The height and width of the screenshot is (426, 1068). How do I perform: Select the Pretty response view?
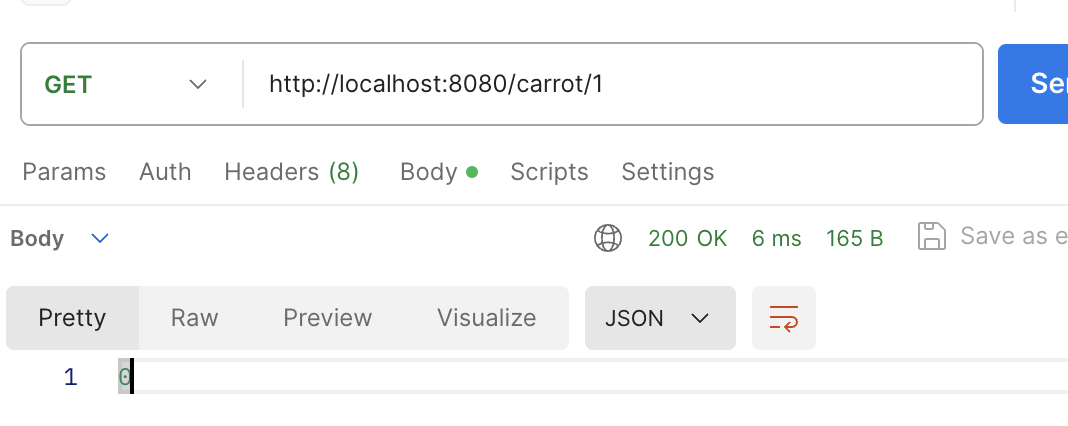72,318
